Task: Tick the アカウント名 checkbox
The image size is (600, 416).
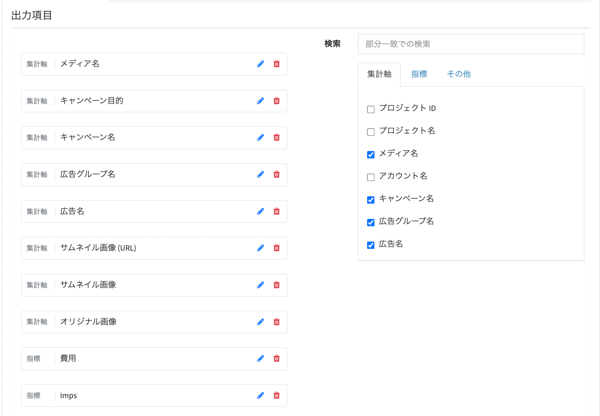Action: pos(370,177)
